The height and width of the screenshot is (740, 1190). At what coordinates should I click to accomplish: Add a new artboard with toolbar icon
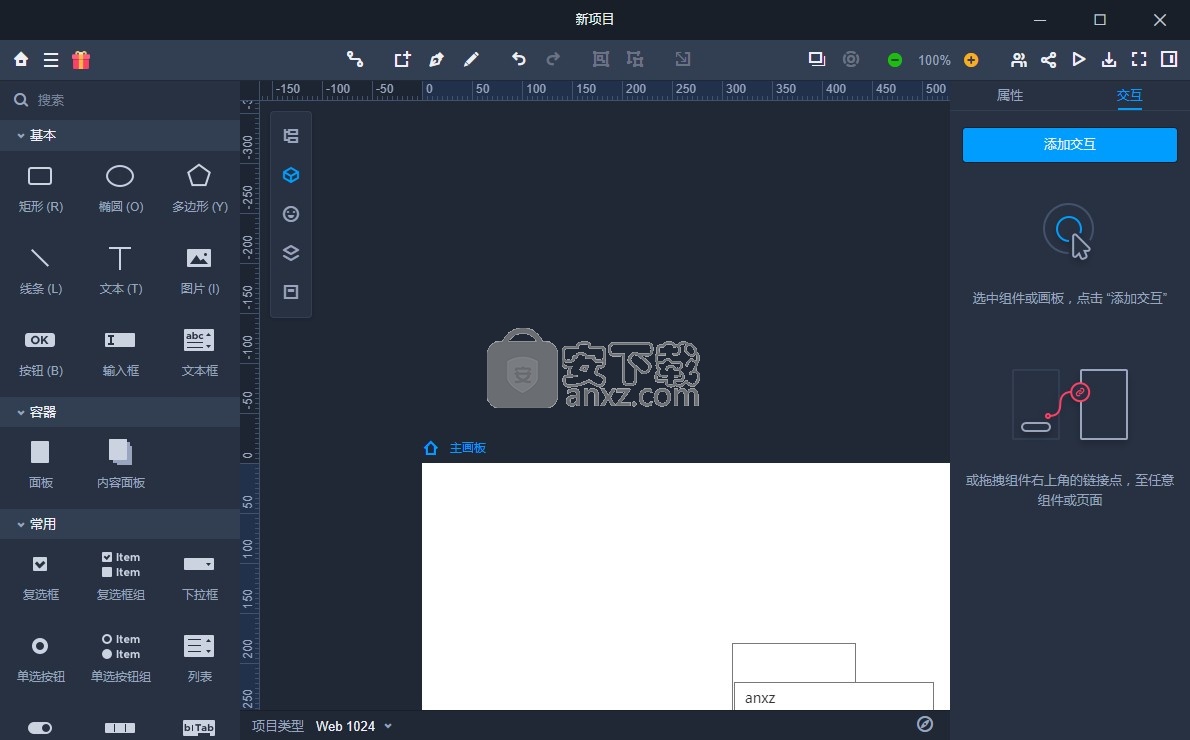(x=402, y=59)
